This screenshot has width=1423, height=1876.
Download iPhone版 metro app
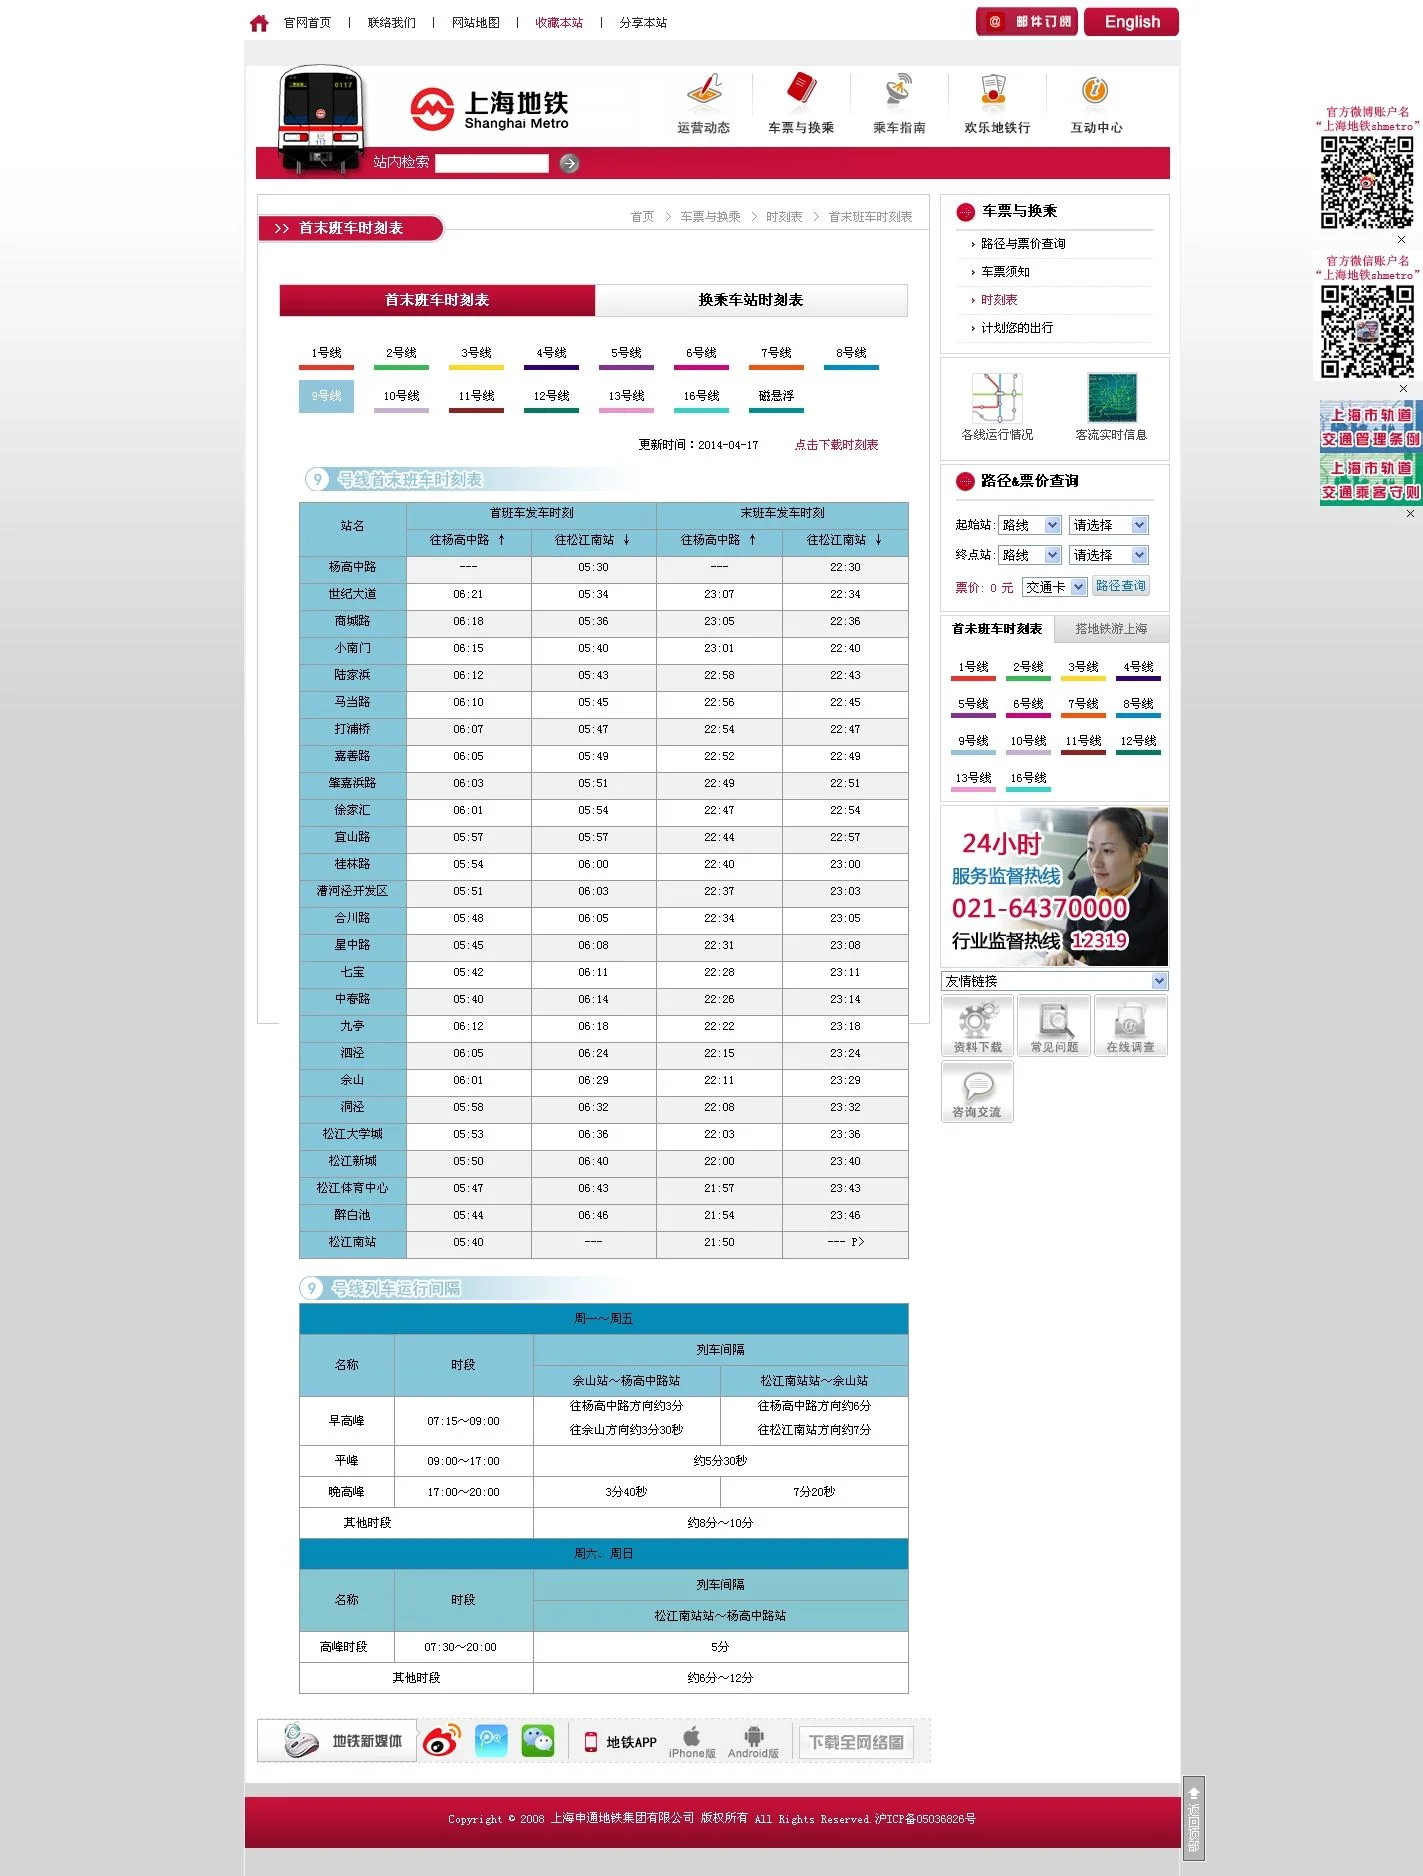(692, 1741)
